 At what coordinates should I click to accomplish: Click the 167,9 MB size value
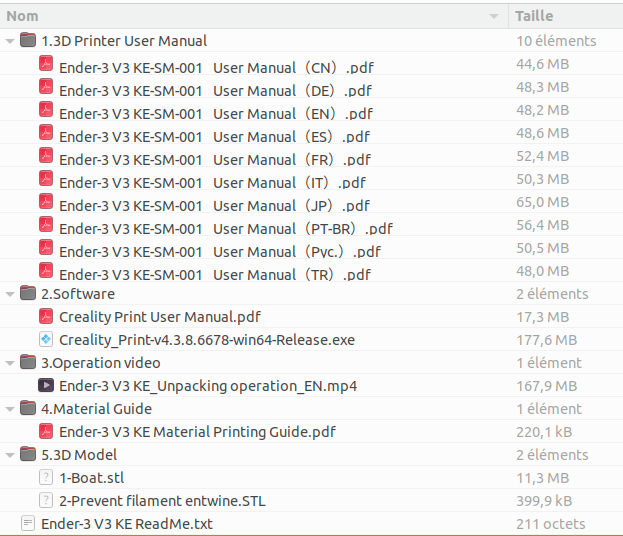pos(547,386)
